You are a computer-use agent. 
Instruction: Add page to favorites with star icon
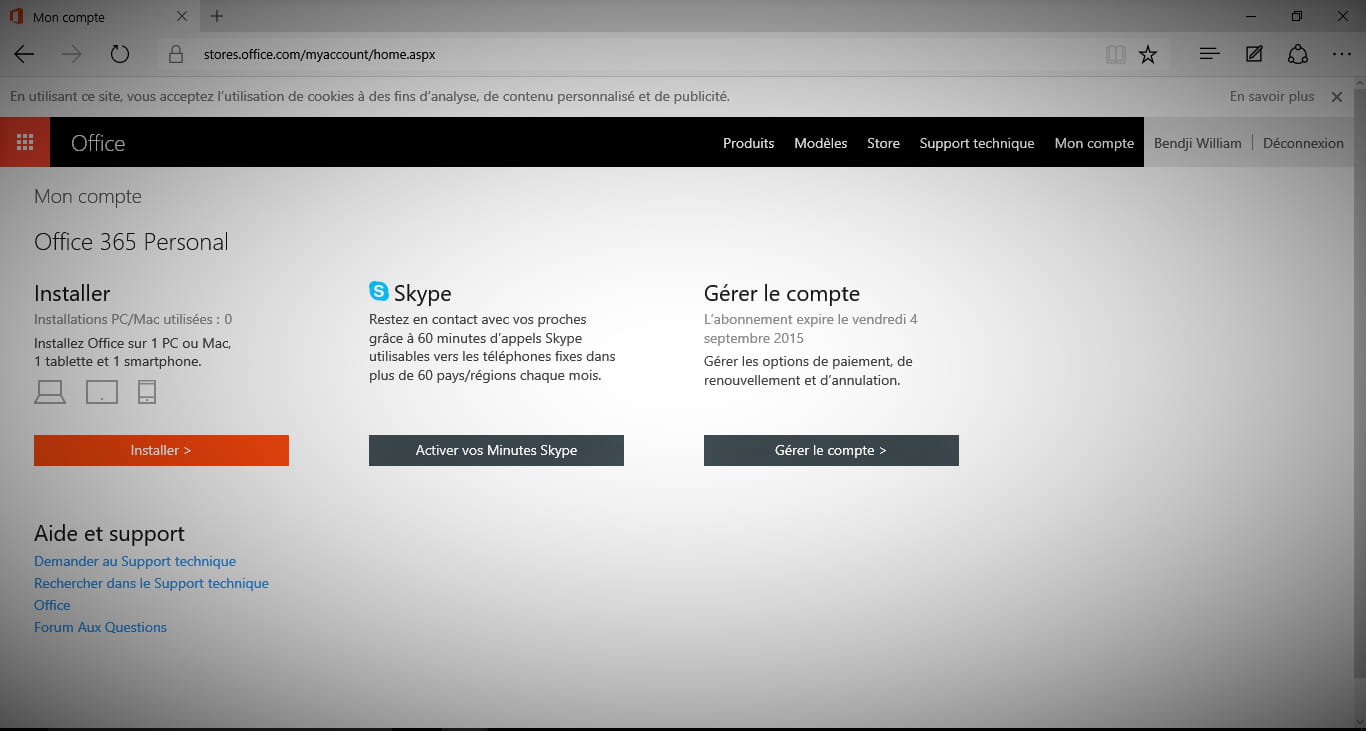(1148, 54)
